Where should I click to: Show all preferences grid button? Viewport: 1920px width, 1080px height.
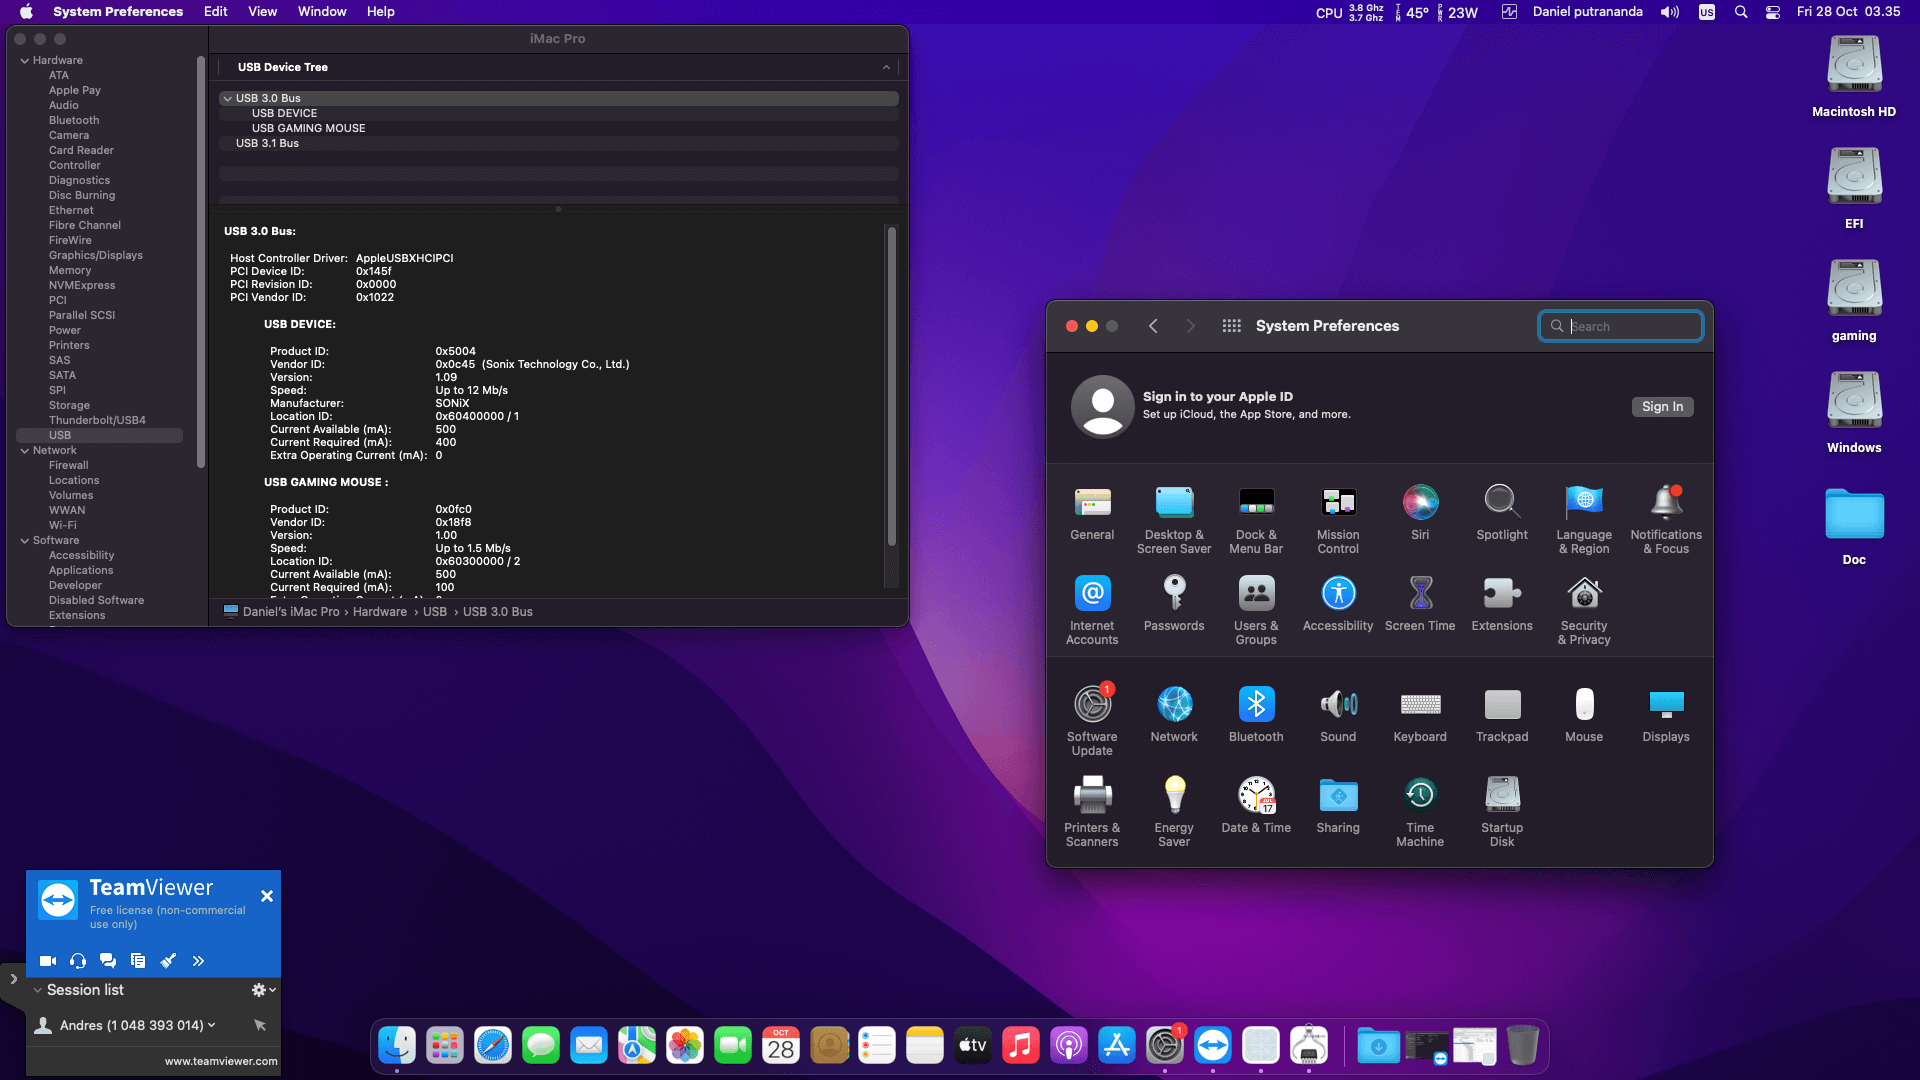coord(1231,326)
